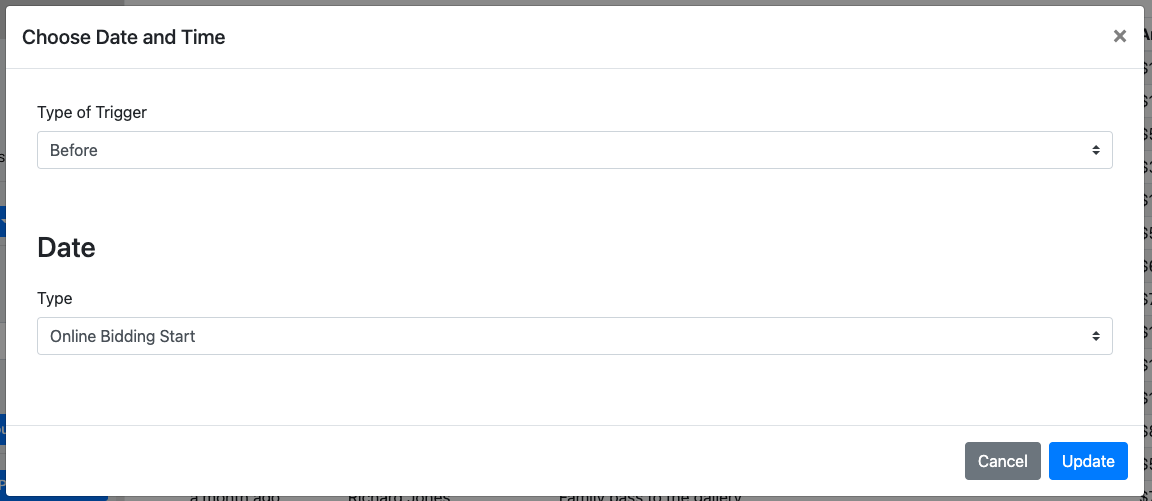Click the arrows on the Before select box
Viewport: 1152px width, 501px height.
[x=1095, y=150]
